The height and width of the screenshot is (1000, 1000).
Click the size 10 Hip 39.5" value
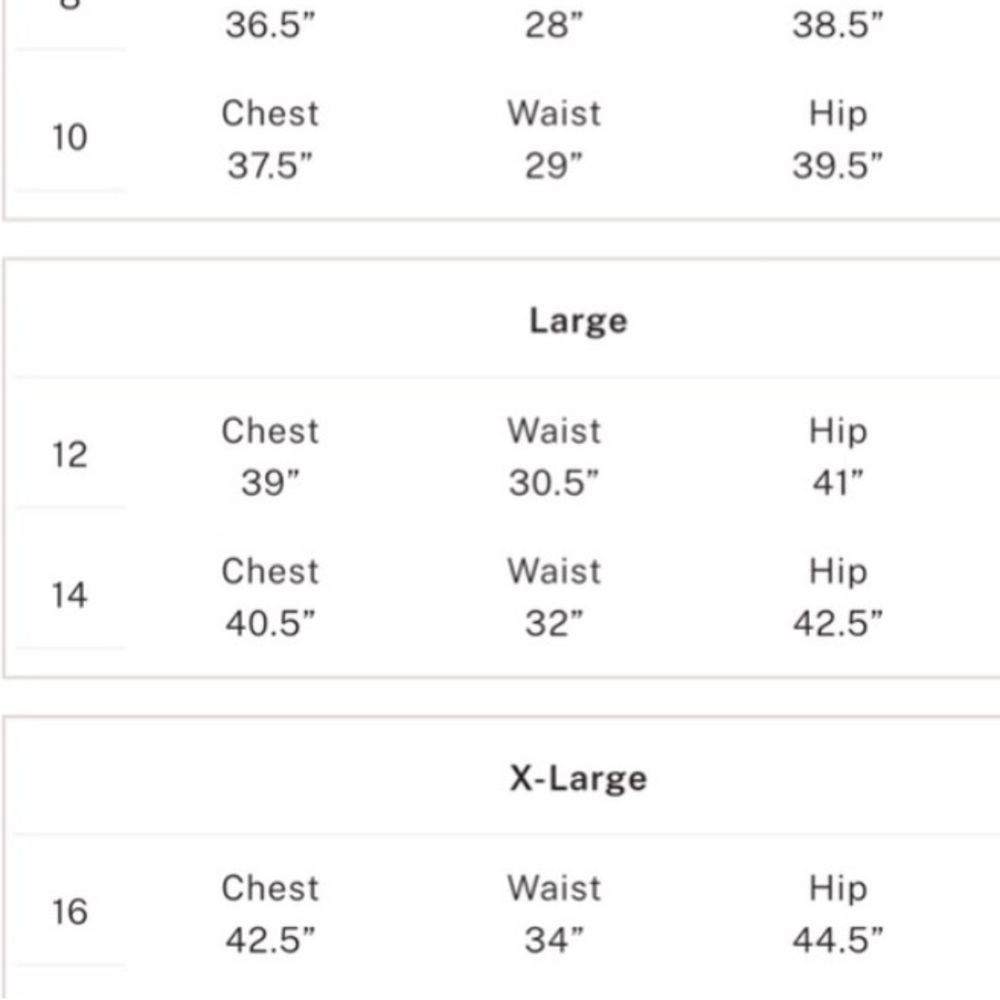pos(837,166)
